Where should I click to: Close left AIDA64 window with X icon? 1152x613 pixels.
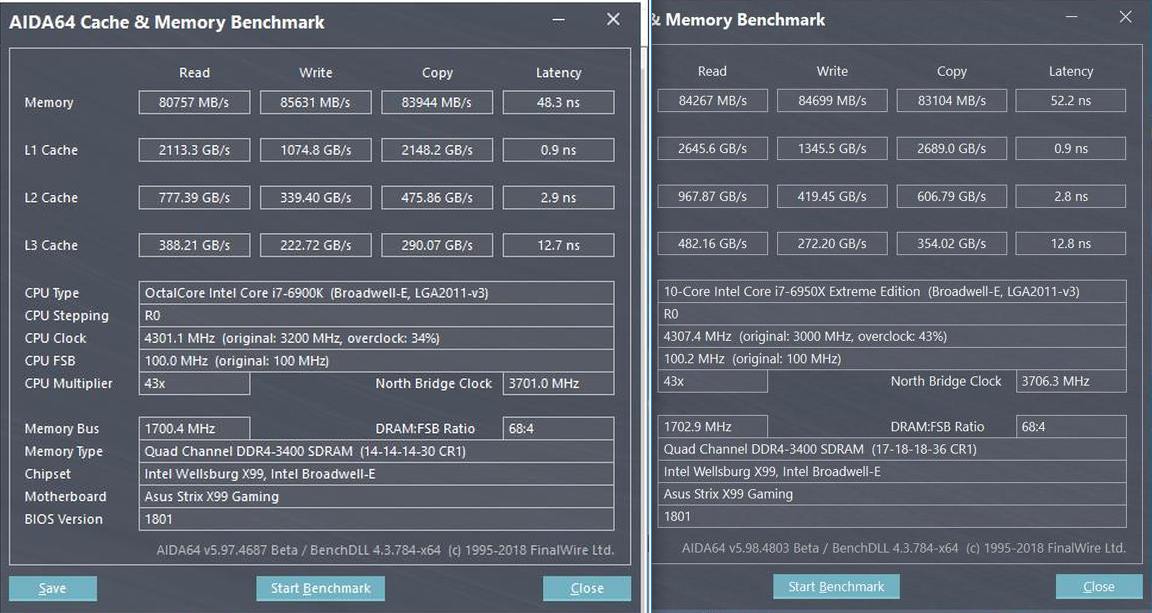[x=613, y=20]
